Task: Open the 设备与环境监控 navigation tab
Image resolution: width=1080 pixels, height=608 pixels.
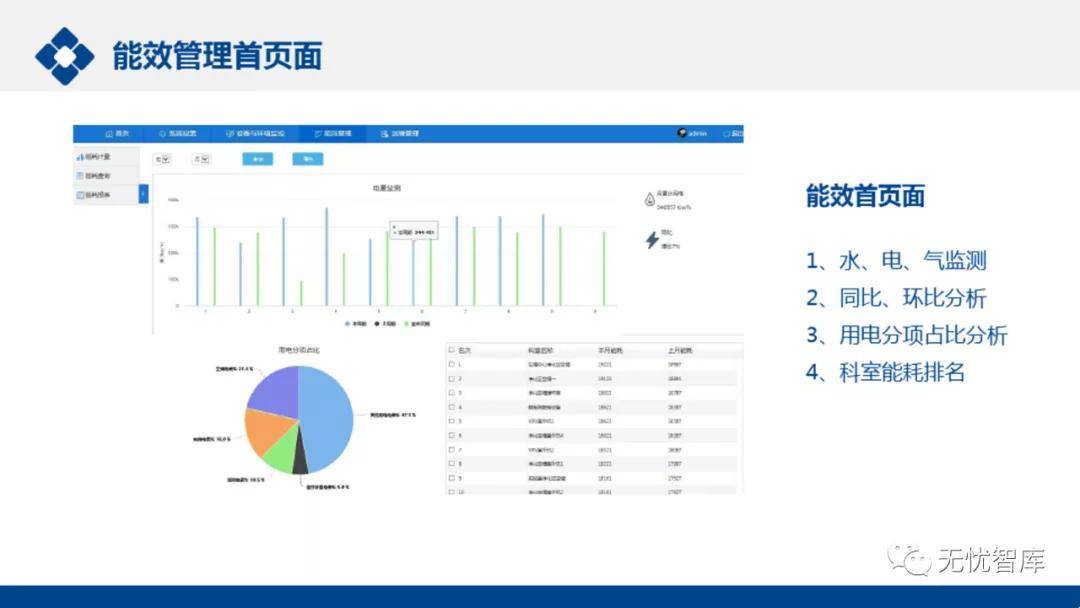Action: [256, 134]
